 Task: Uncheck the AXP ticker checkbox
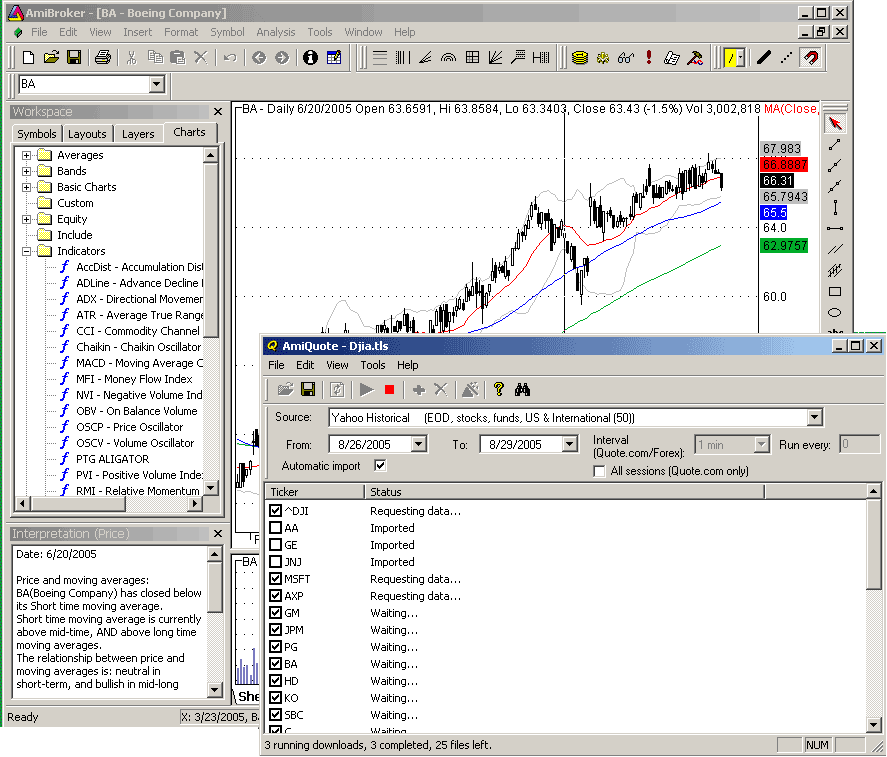click(275, 595)
